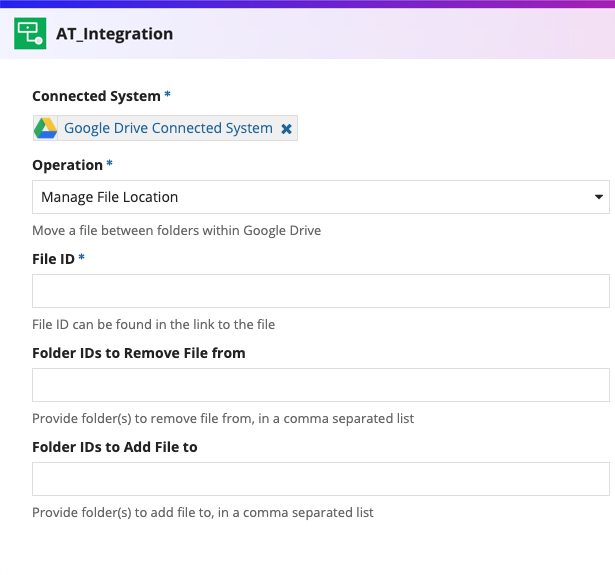Click 'Provide folder(s) to remove file from' hint
The width and height of the screenshot is (615, 575).
(x=223, y=419)
